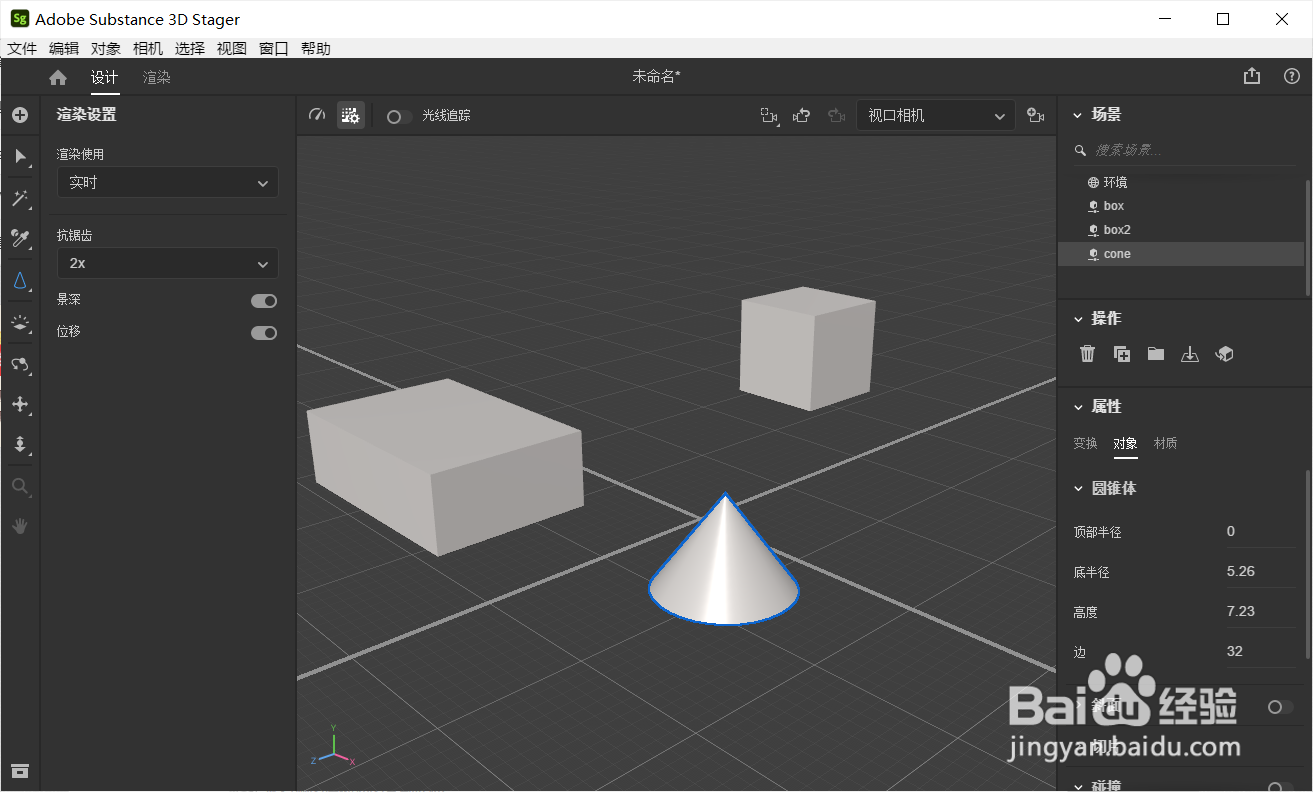Switch to the 设计 mode tab
The height and width of the screenshot is (792, 1313).
[x=105, y=77]
